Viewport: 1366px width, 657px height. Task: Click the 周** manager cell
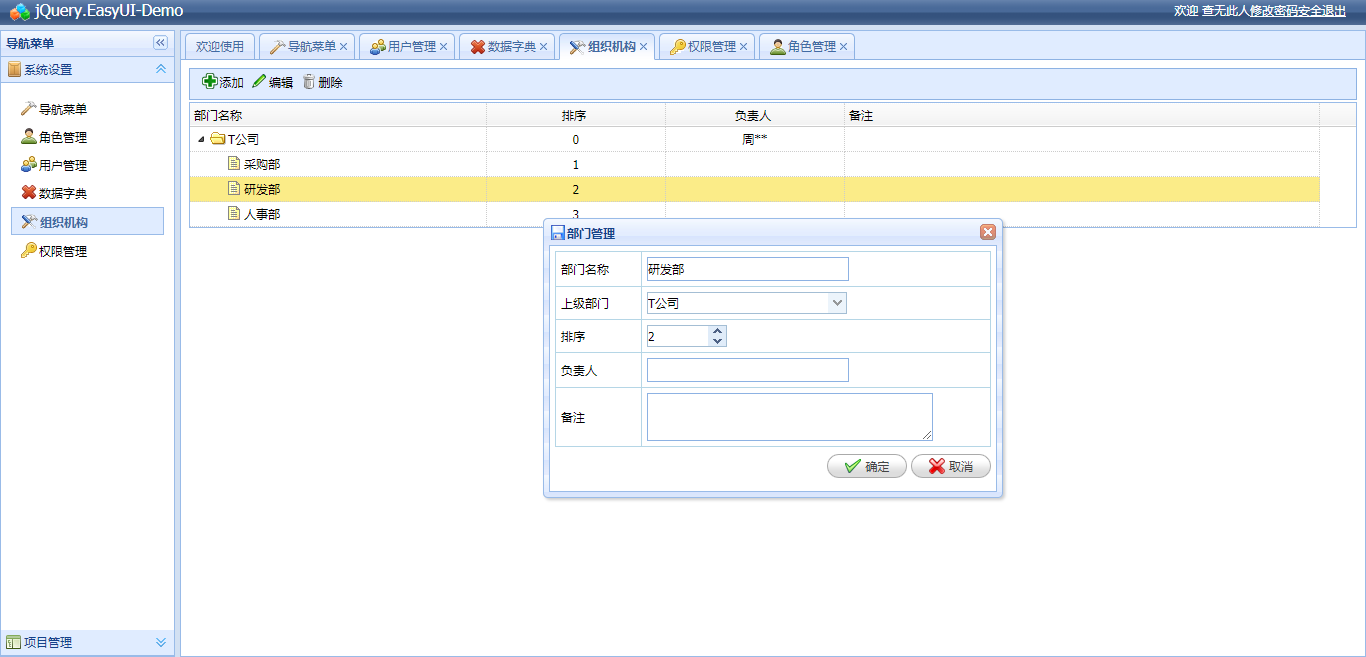tap(755, 140)
